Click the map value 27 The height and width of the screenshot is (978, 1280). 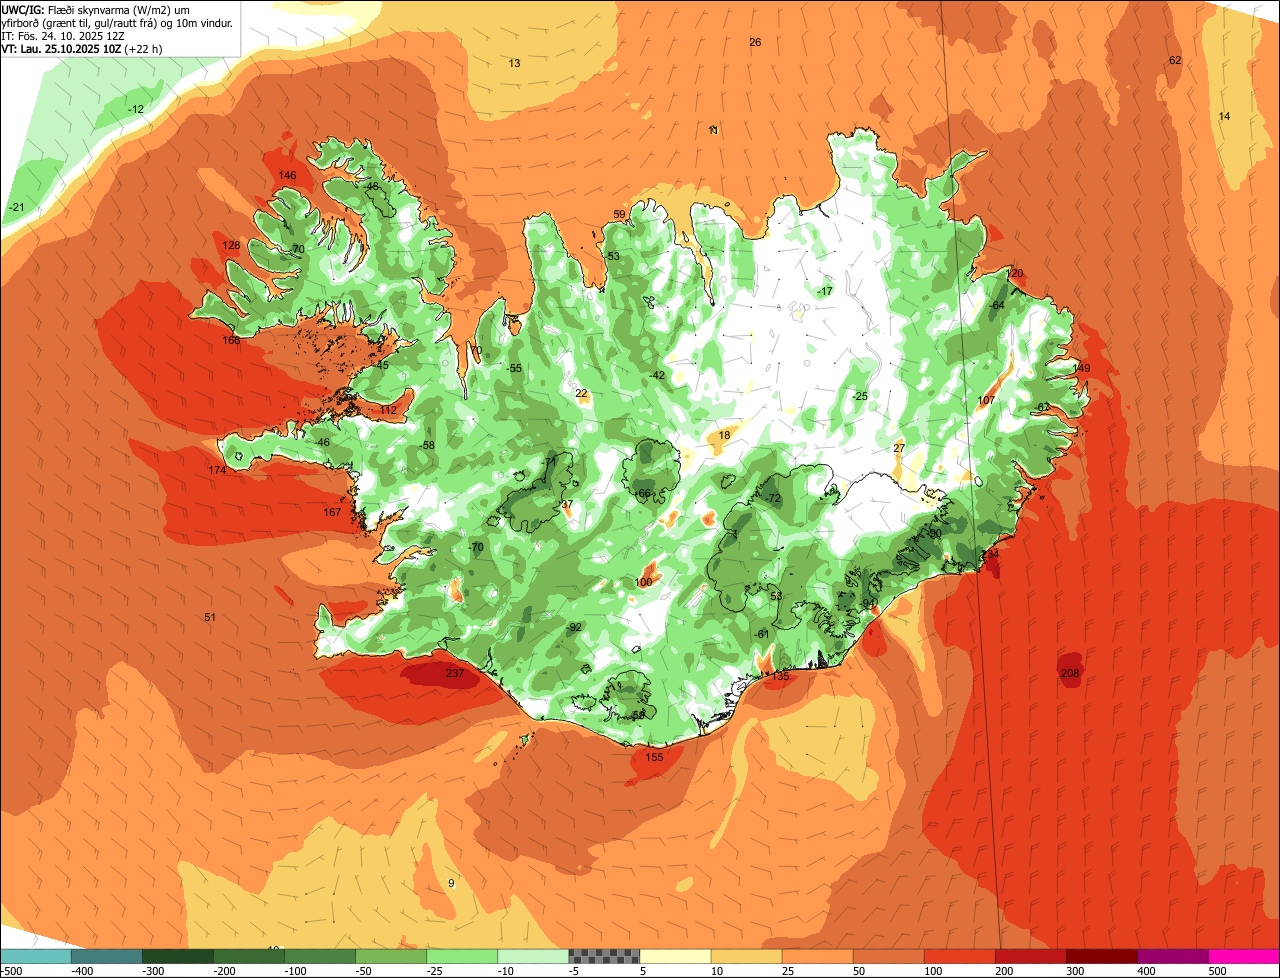point(899,447)
